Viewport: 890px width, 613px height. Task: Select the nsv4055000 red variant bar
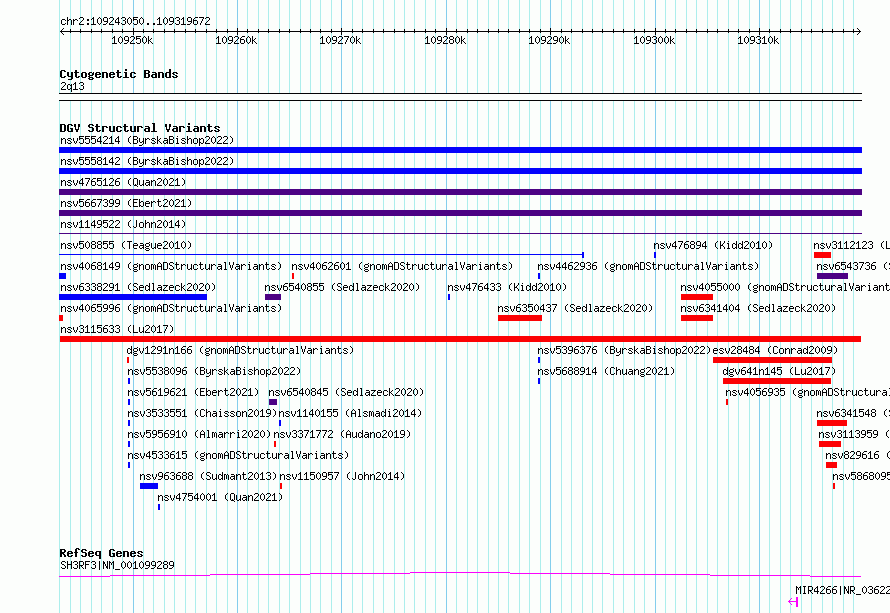697,297
